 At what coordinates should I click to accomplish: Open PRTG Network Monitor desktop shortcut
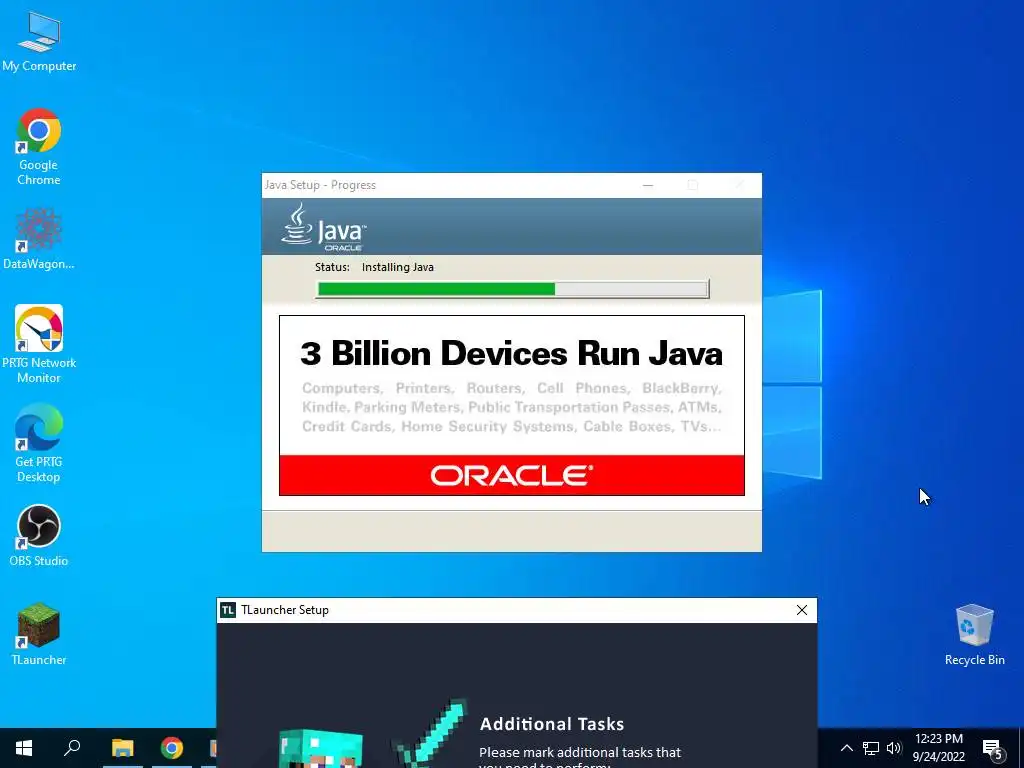click(39, 344)
